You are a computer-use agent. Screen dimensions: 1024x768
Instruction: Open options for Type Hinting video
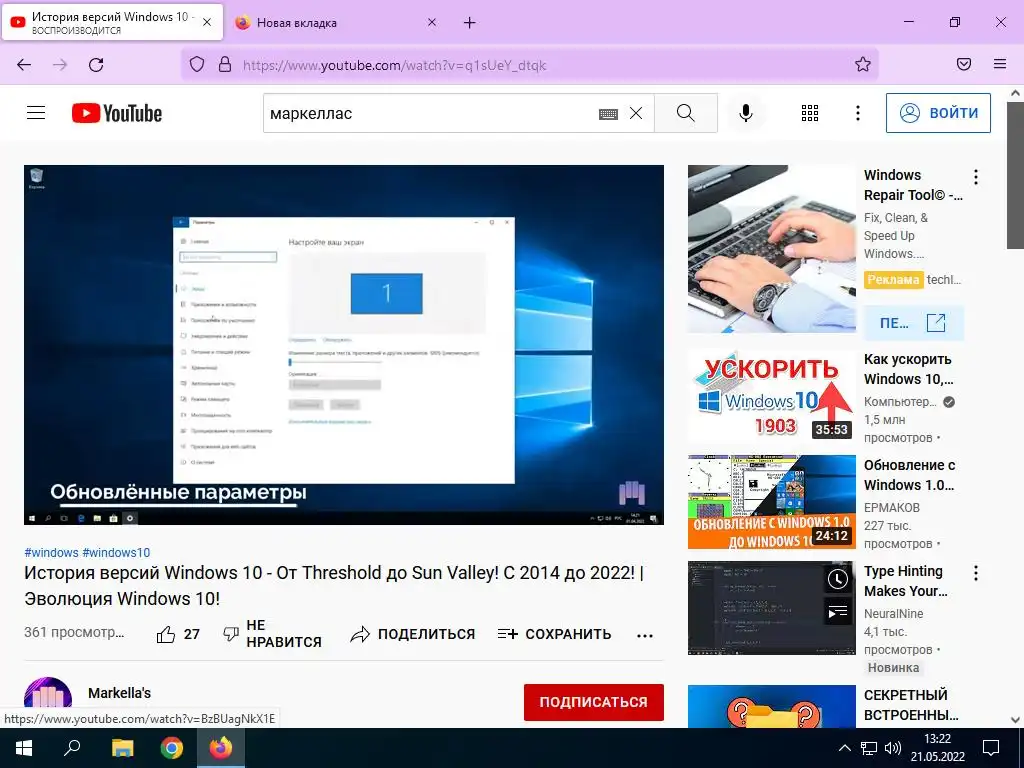point(976,573)
